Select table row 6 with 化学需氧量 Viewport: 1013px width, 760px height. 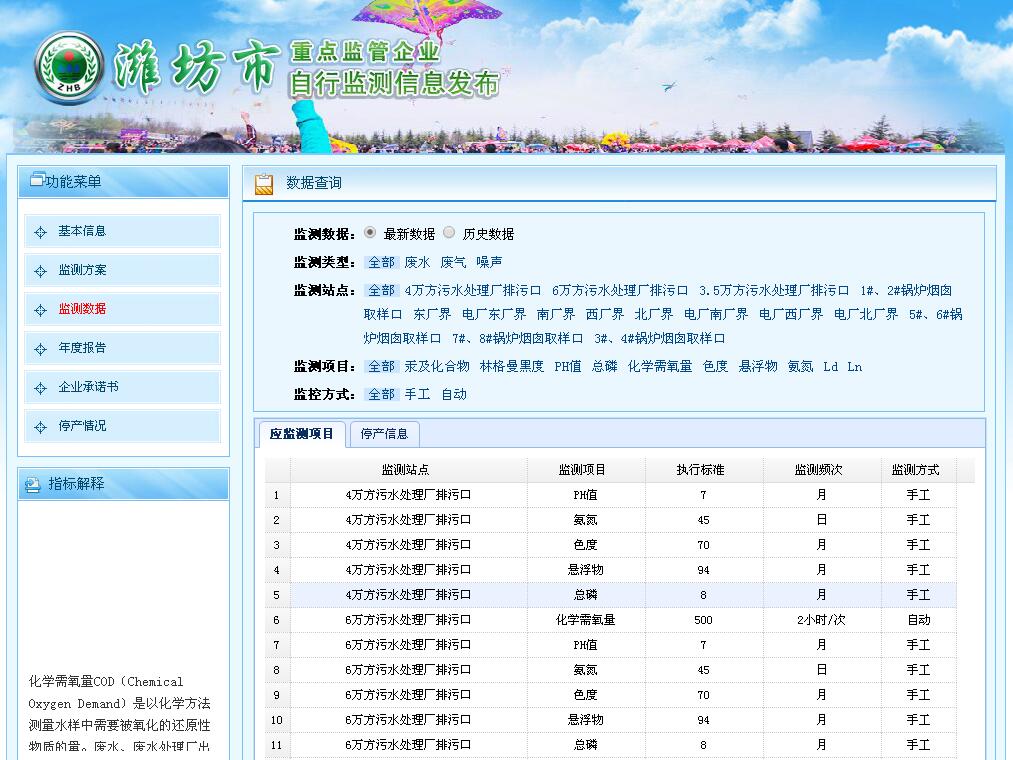(x=585, y=620)
